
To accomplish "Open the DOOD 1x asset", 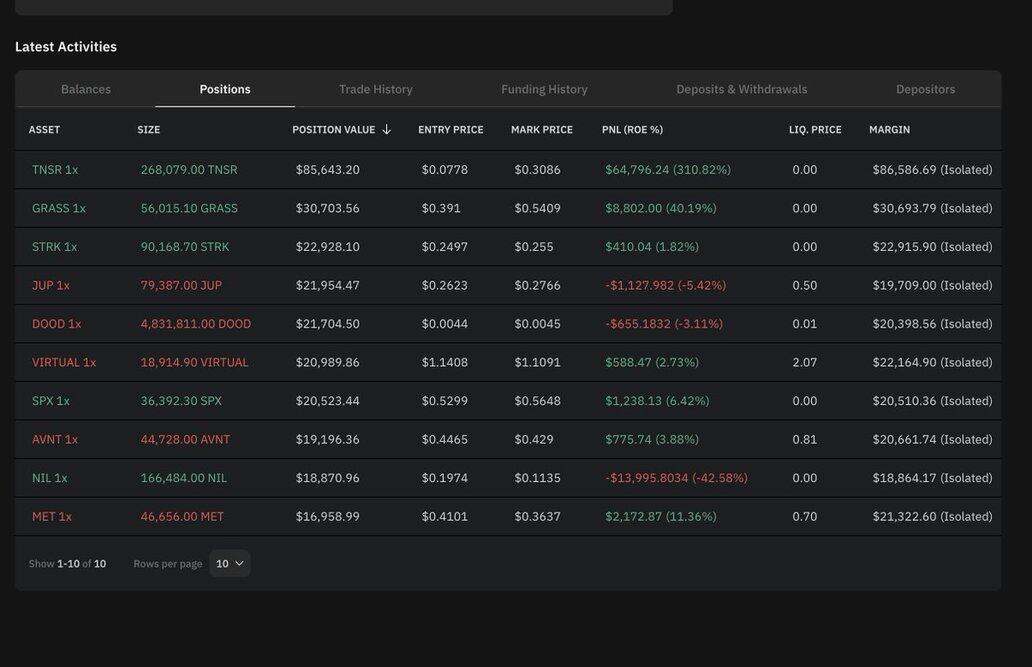I will coord(56,324).
